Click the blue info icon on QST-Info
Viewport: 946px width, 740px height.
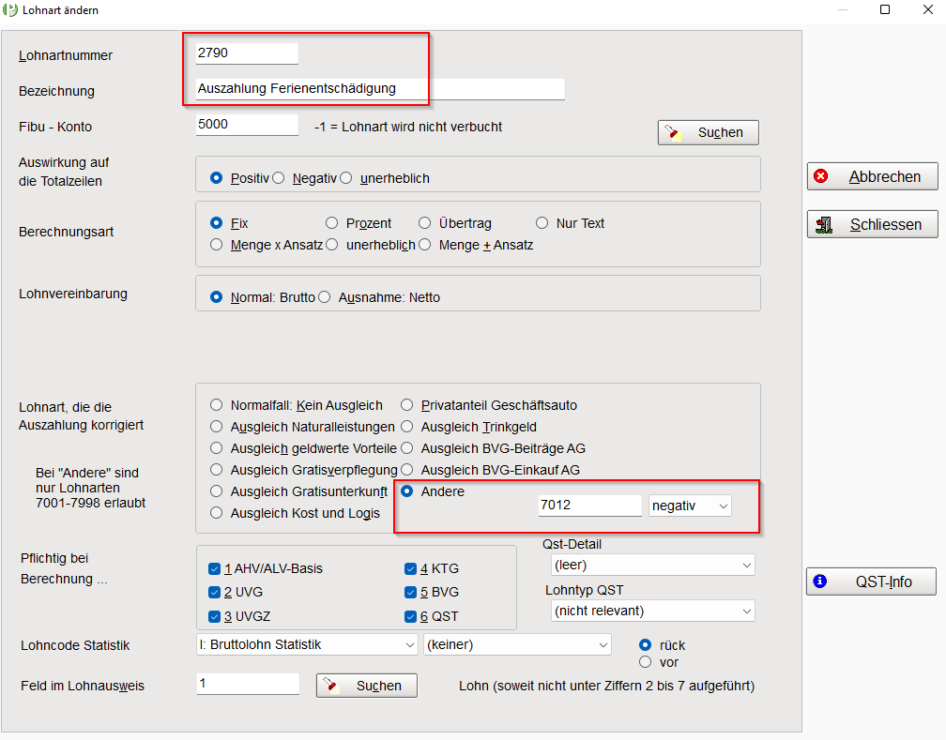pos(820,581)
